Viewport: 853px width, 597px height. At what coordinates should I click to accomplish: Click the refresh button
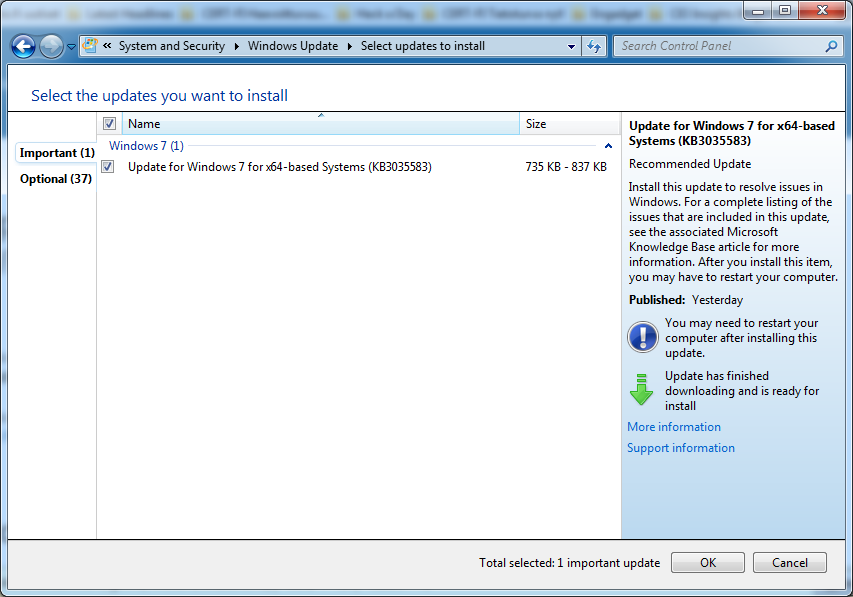pyautogui.click(x=594, y=47)
